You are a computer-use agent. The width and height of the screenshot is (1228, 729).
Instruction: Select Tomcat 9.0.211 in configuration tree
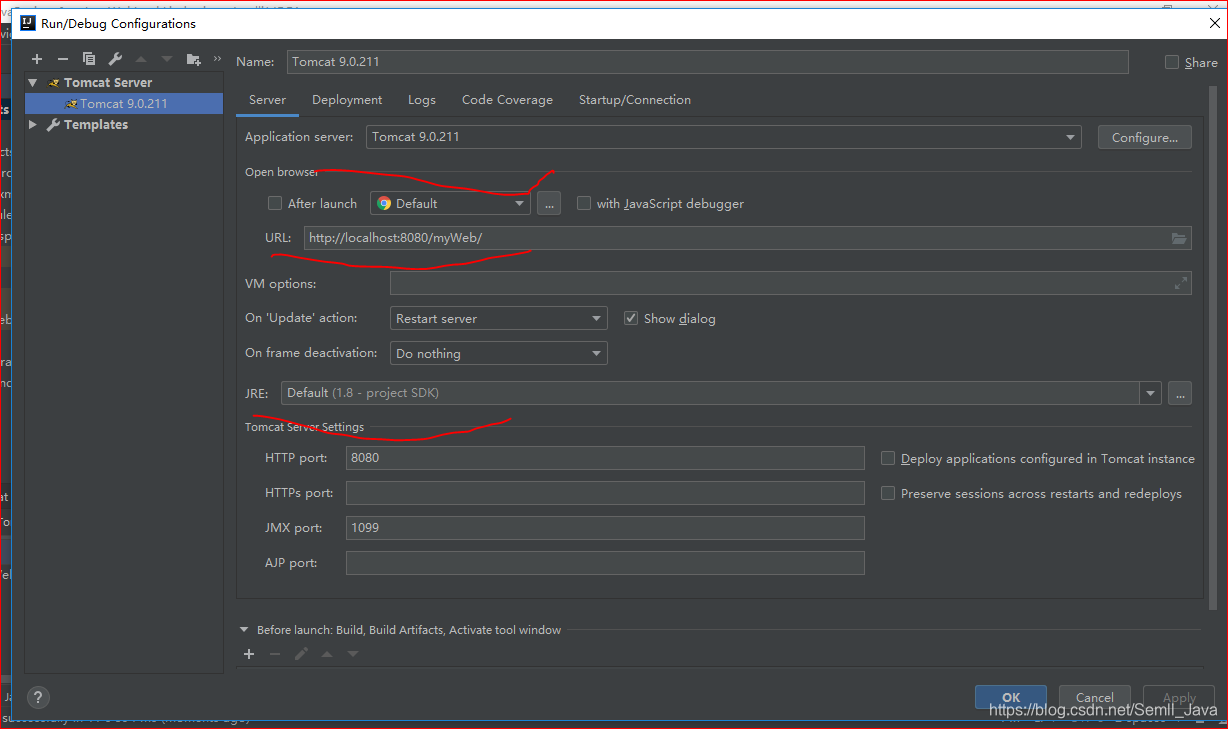pyautogui.click(x=124, y=103)
